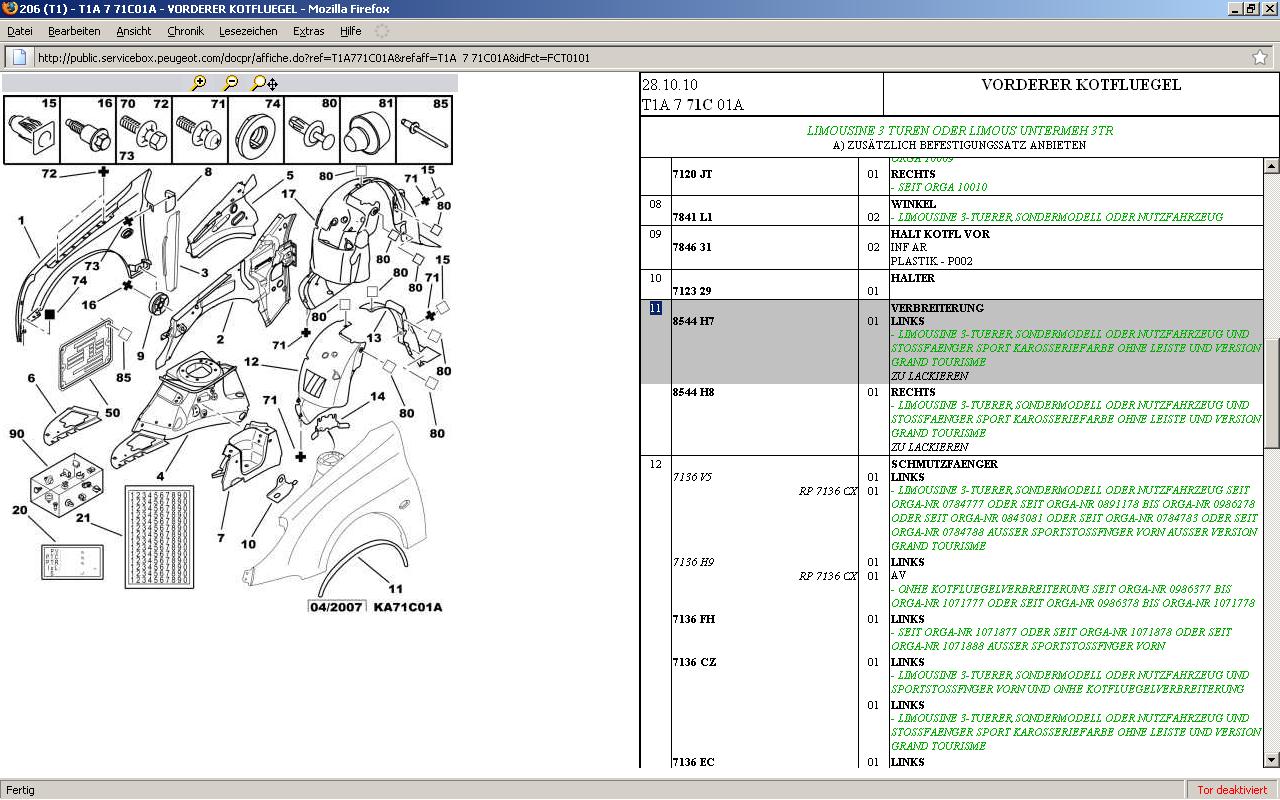Click callout number 11 in the diagram
The height and width of the screenshot is (800, 1280).
(x=396, y=589)
